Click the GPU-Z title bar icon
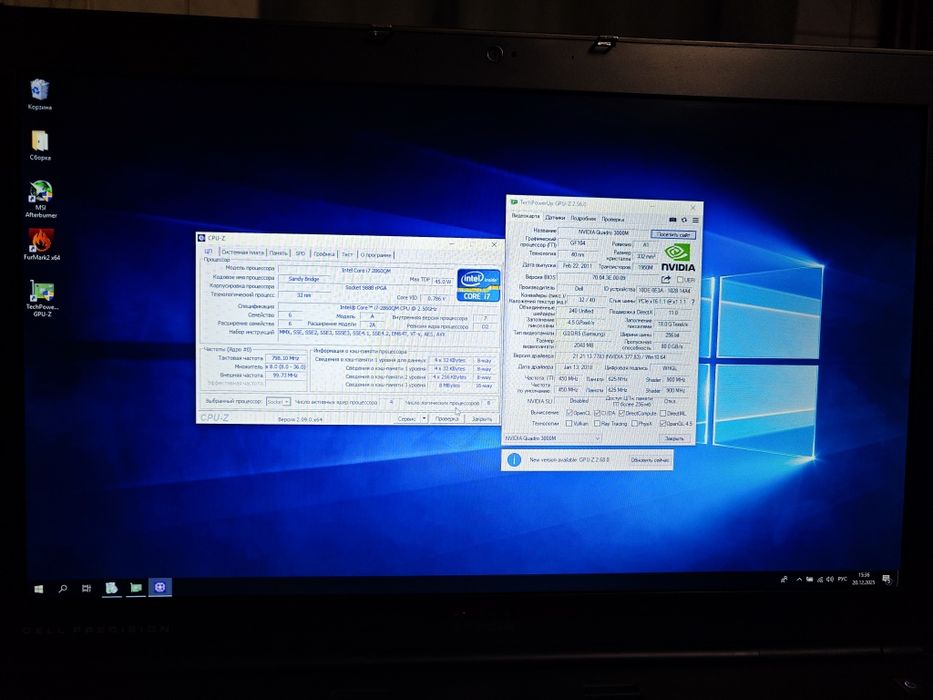 click(x=514, y=202)
